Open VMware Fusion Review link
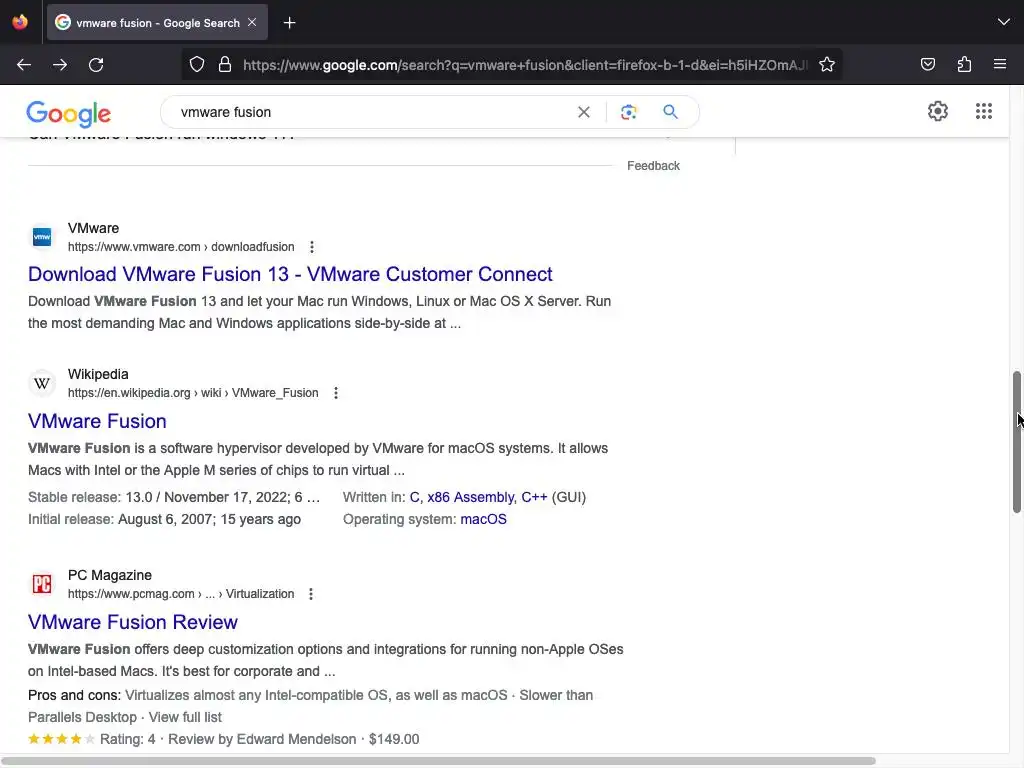The height and width of the screenshot is (768, 1024). point(133,622)
